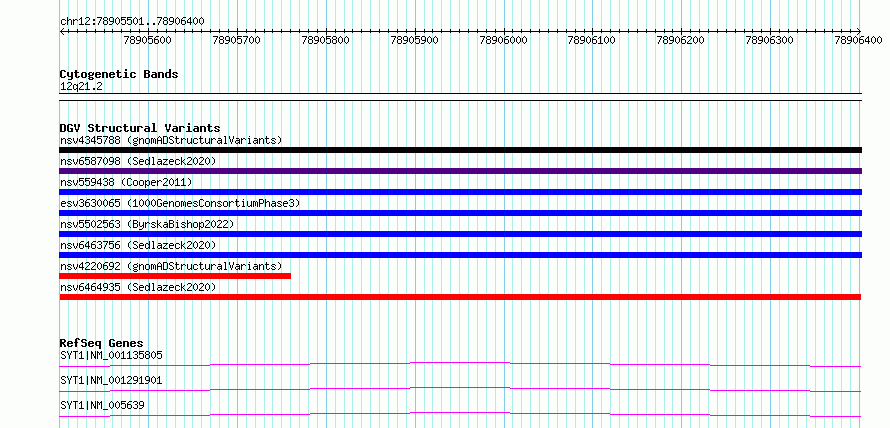
Task: Click the blue nsv559438 variant bar
Action: tap(460, 192)
